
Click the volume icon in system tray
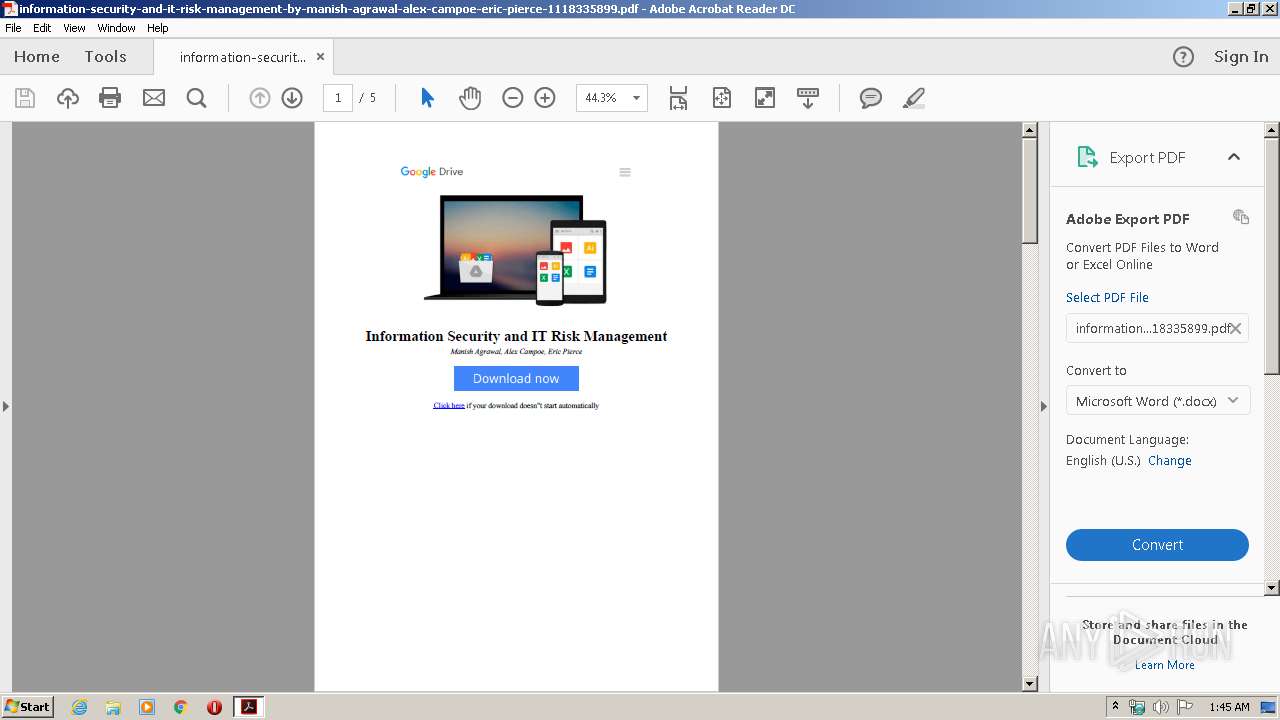pyautogui.click(x=1161, y=707)
